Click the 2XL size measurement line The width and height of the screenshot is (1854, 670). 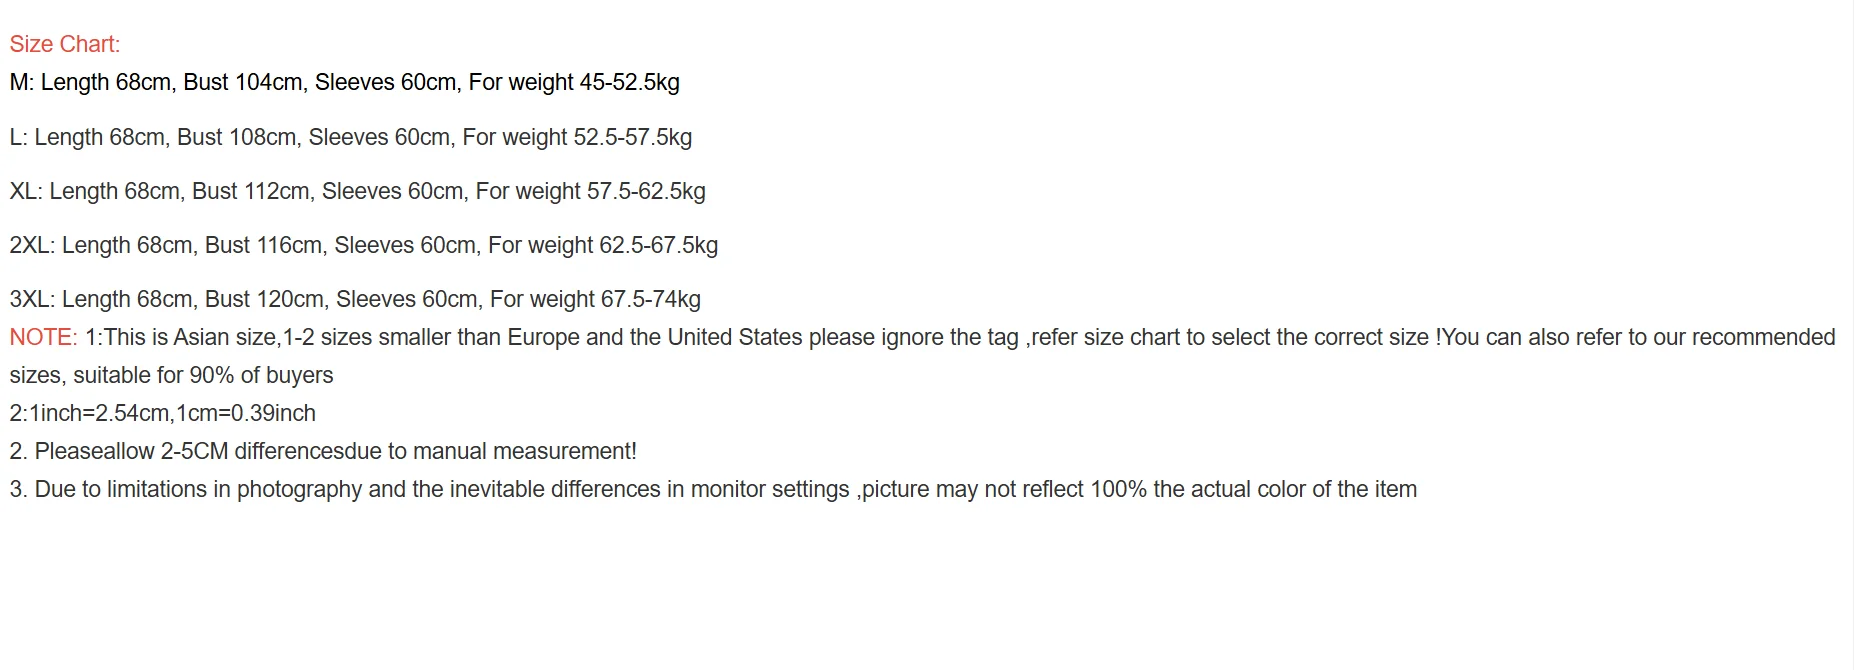[x=363, y=245]
